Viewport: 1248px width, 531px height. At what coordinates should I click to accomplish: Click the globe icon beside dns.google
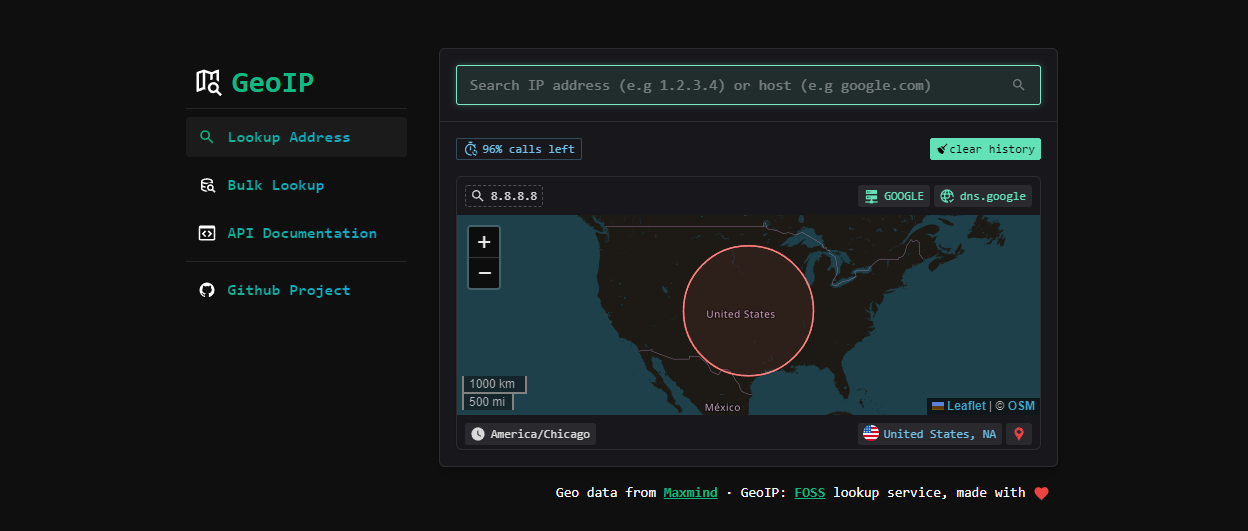click(947, 196)
